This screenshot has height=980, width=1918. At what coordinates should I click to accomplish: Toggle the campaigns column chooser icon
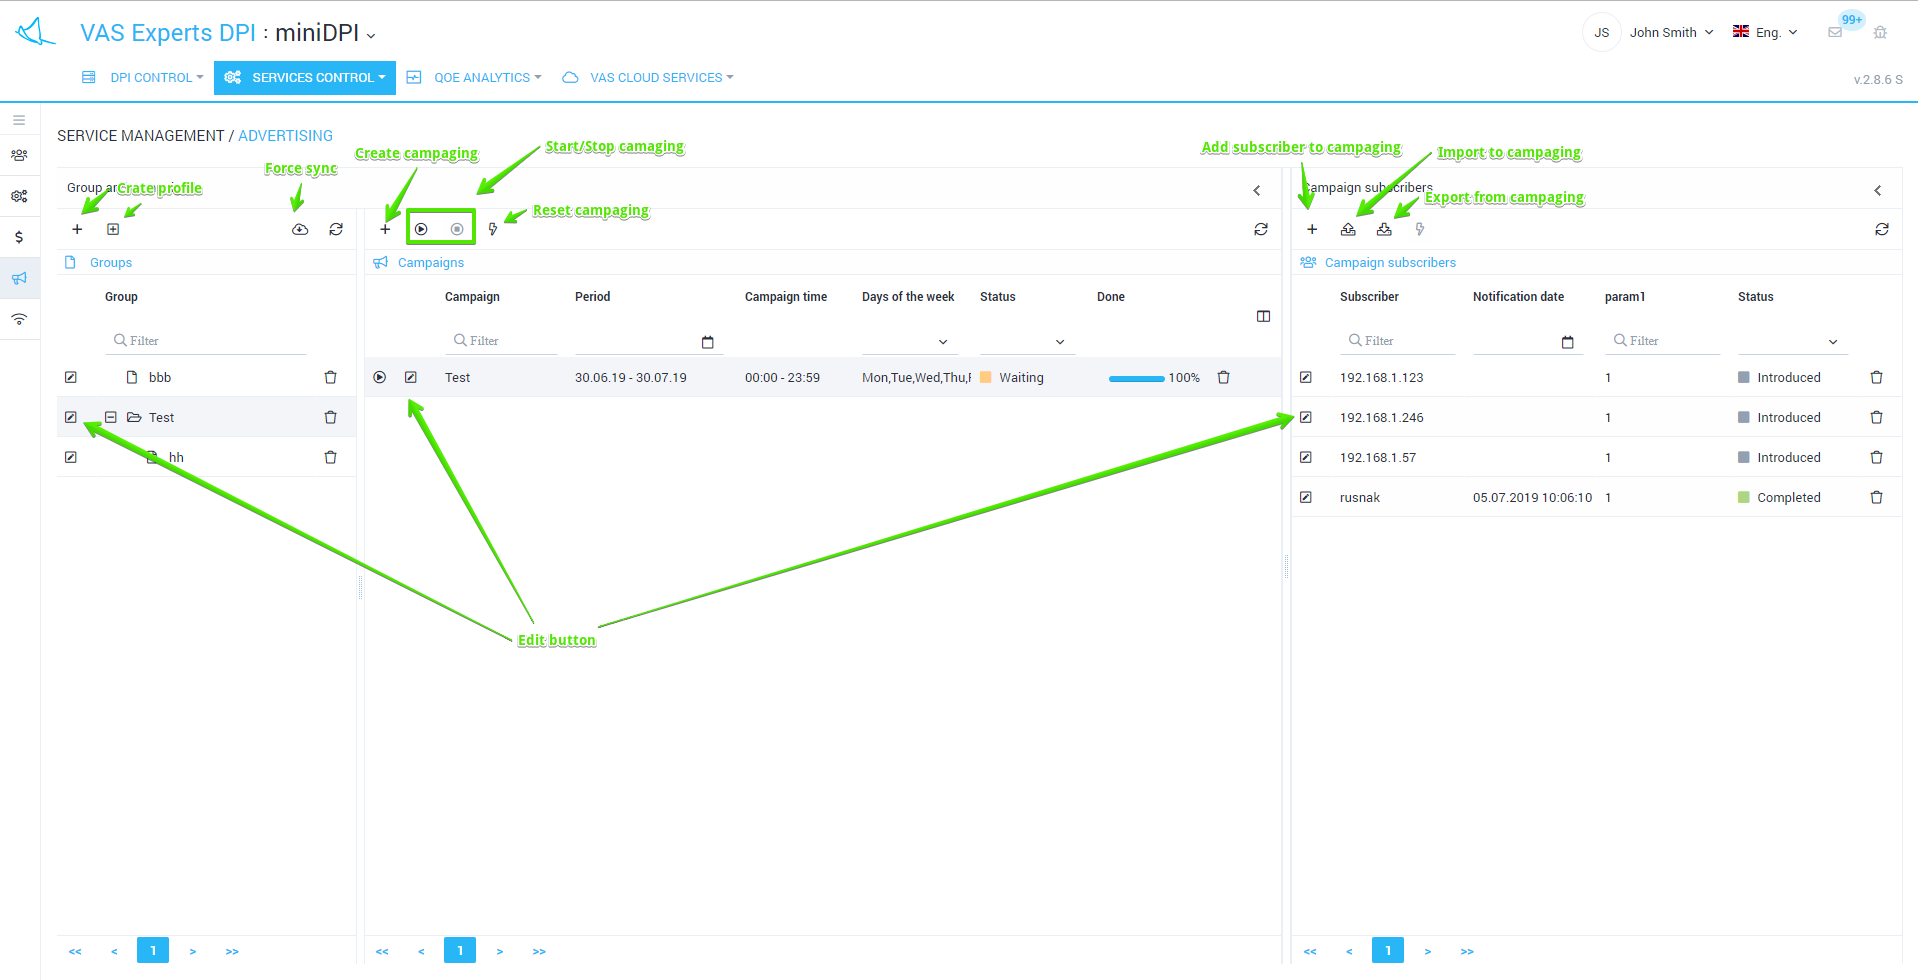(x=1263, y=316)
